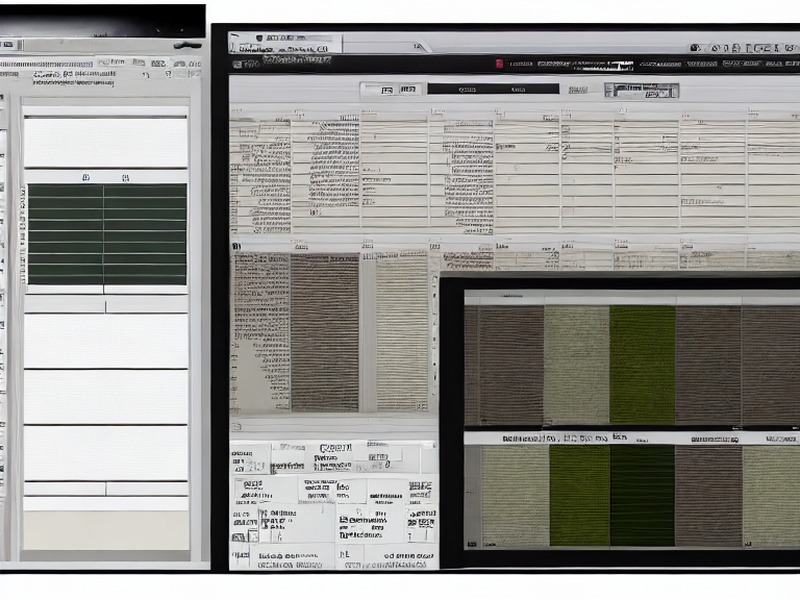Viewport: 800px width, 600px height.
Task: Pick the olive green swatch in the upper swatch row
Action: [x=642, y=365]
